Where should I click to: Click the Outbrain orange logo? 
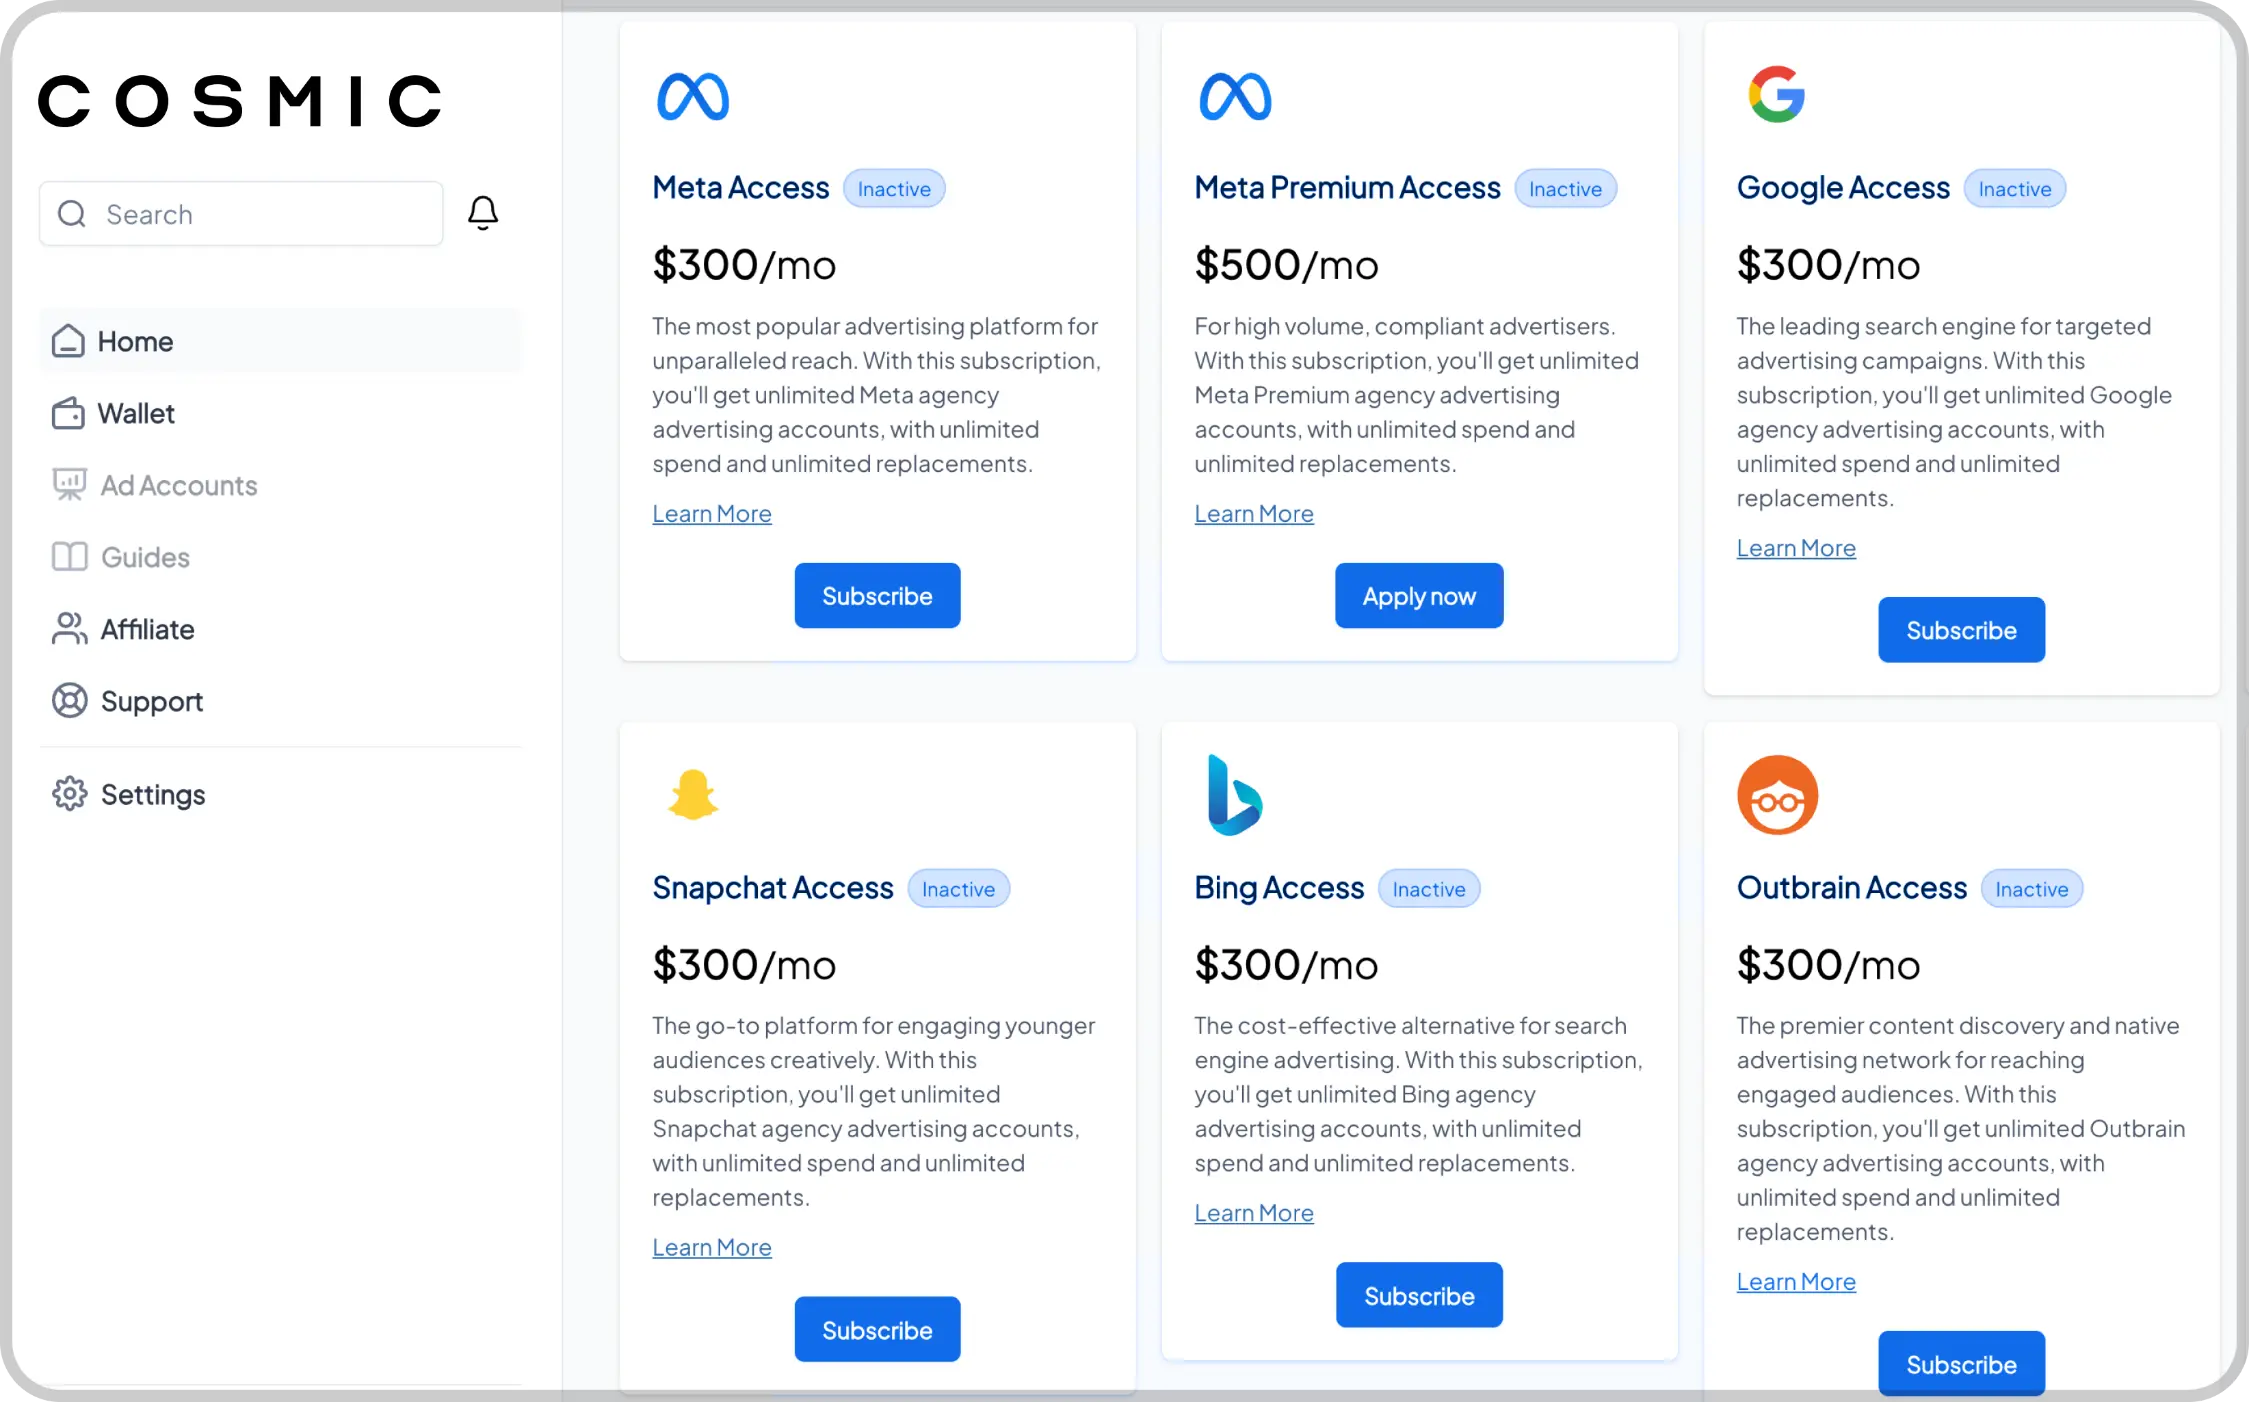tap(1777, 795)
